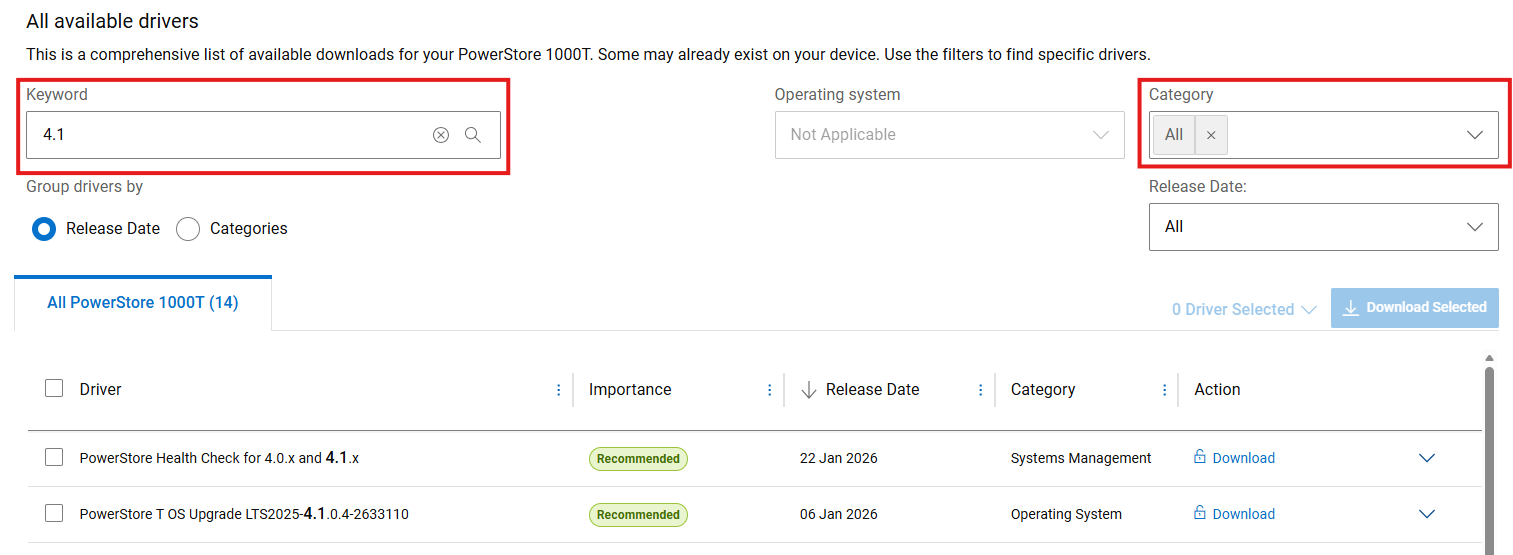Screen dimensions: 1513x555
Task: Open the Importance column options menu
Action: [x=769, y=390]
